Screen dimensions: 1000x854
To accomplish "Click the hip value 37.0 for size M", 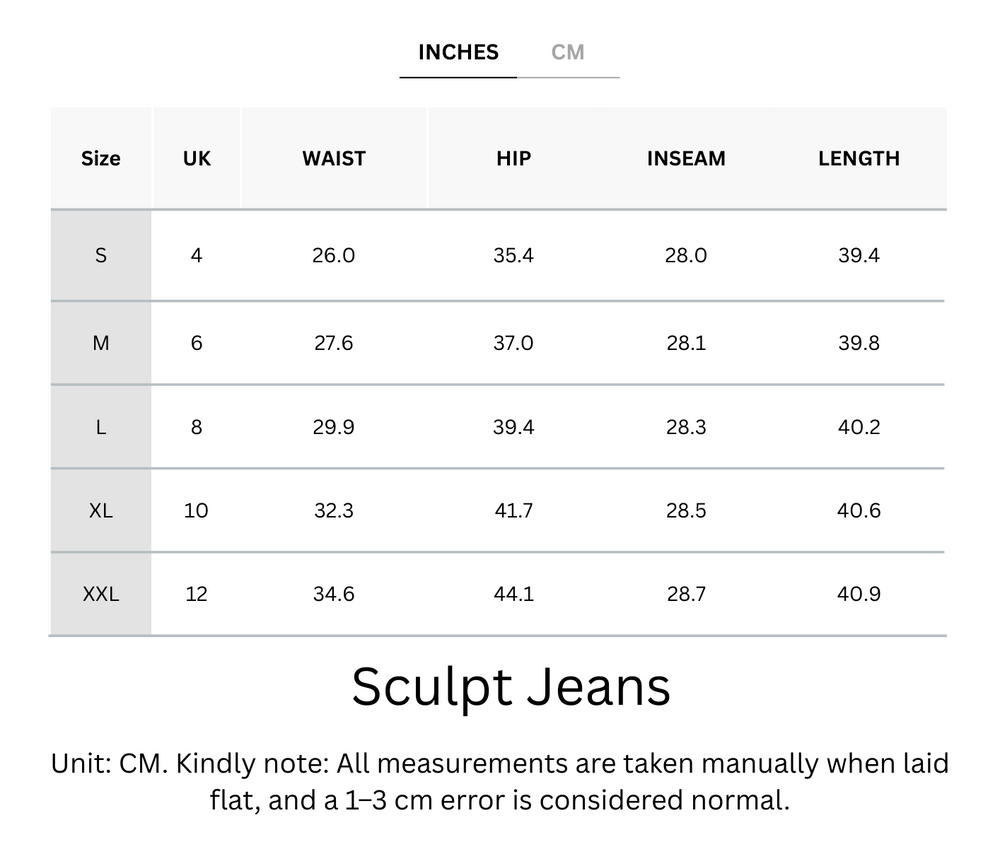I will coord(513,342).
